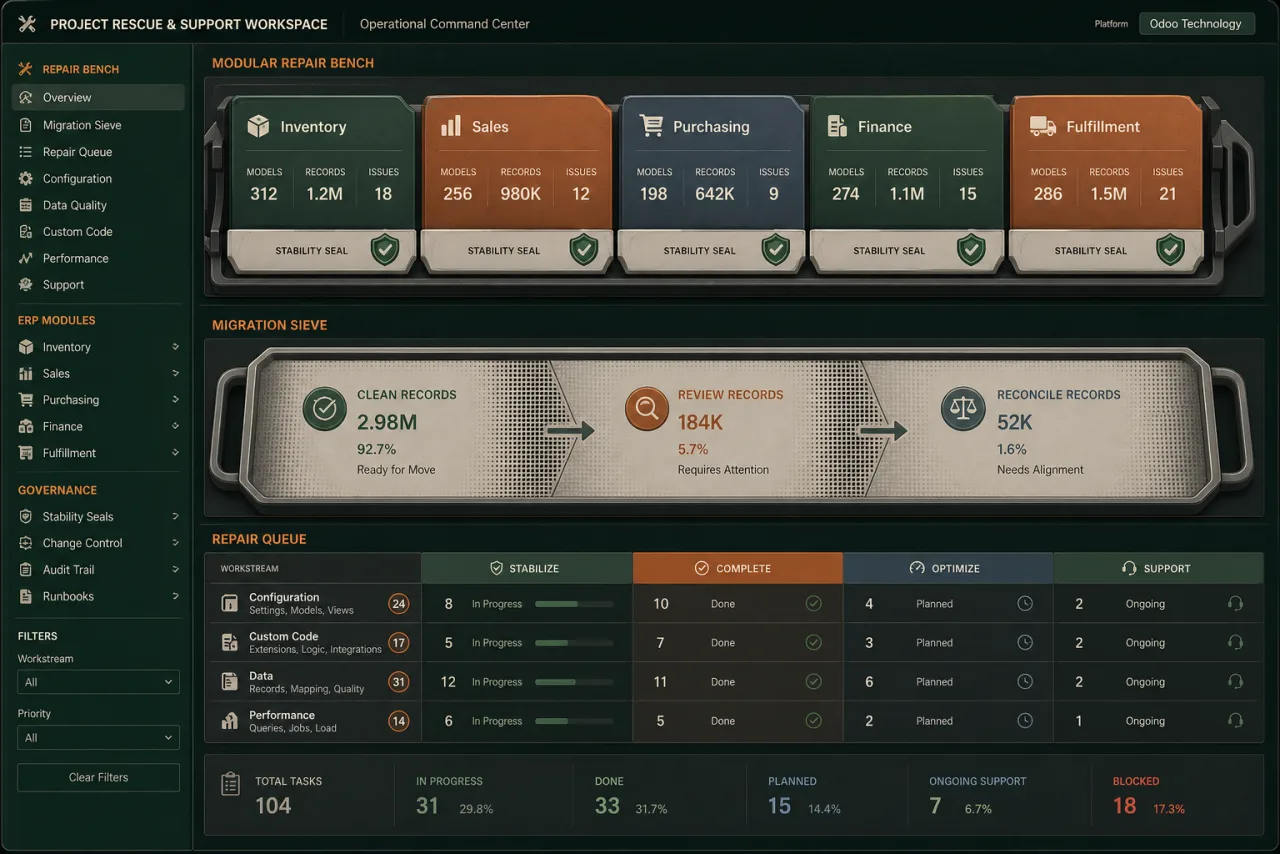Image resolution: width=1280 pixels, height=854 pixels.
Task: Click the Finance document icon on bench card
Action: tap(837, 126)
